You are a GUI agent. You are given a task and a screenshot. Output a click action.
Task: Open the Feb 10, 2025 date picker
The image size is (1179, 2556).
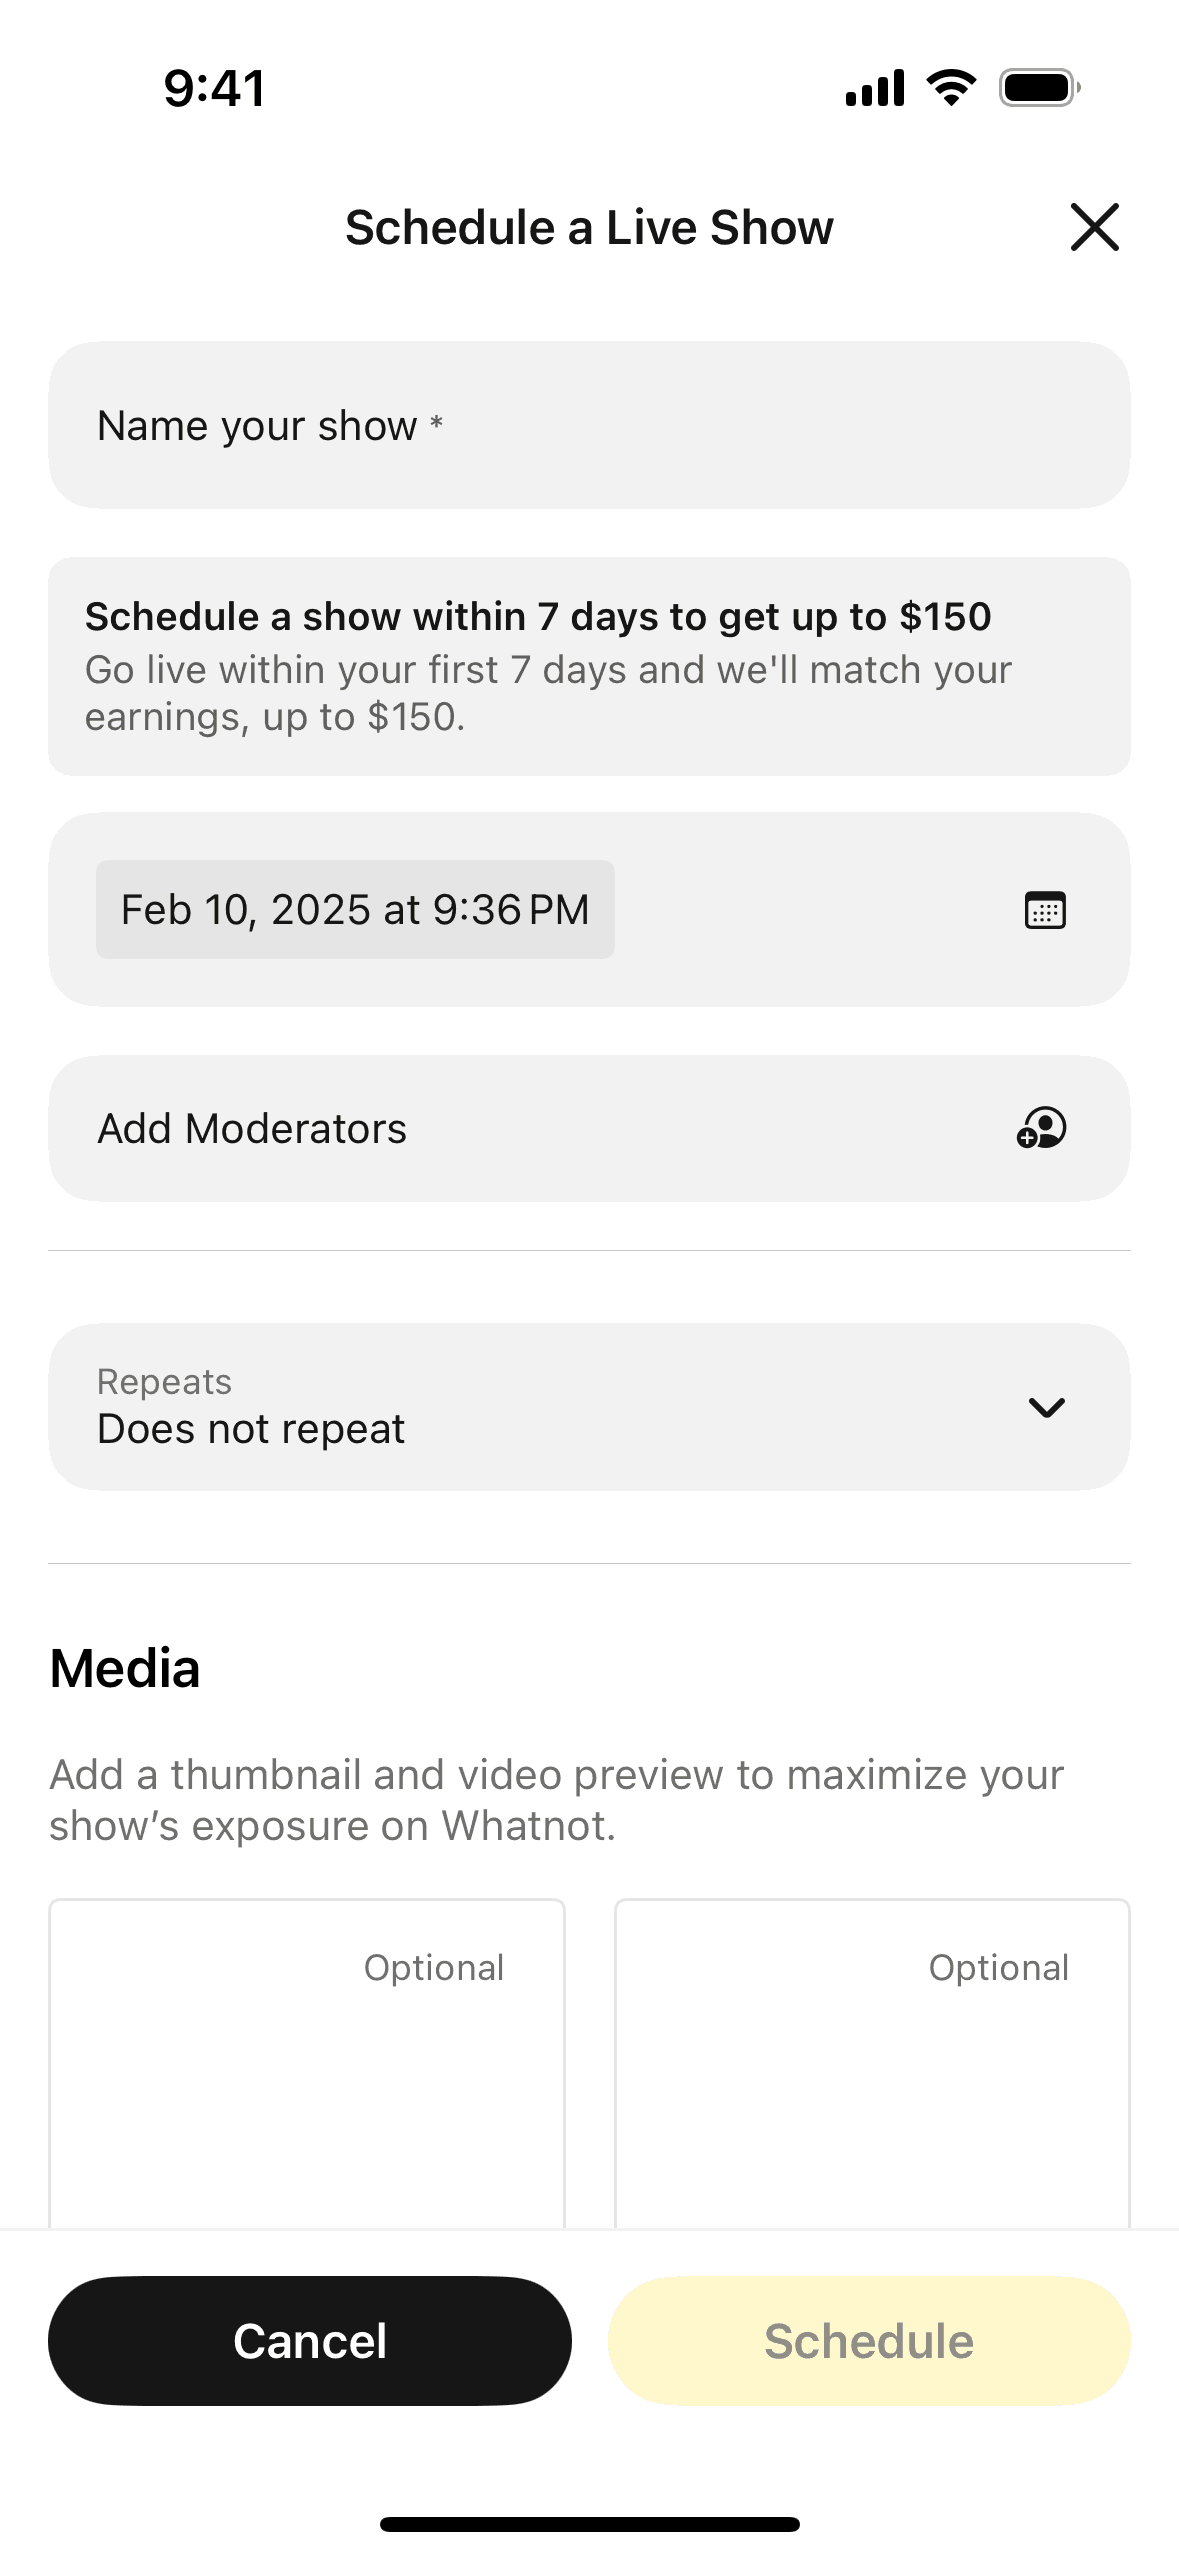pos(355,910)
